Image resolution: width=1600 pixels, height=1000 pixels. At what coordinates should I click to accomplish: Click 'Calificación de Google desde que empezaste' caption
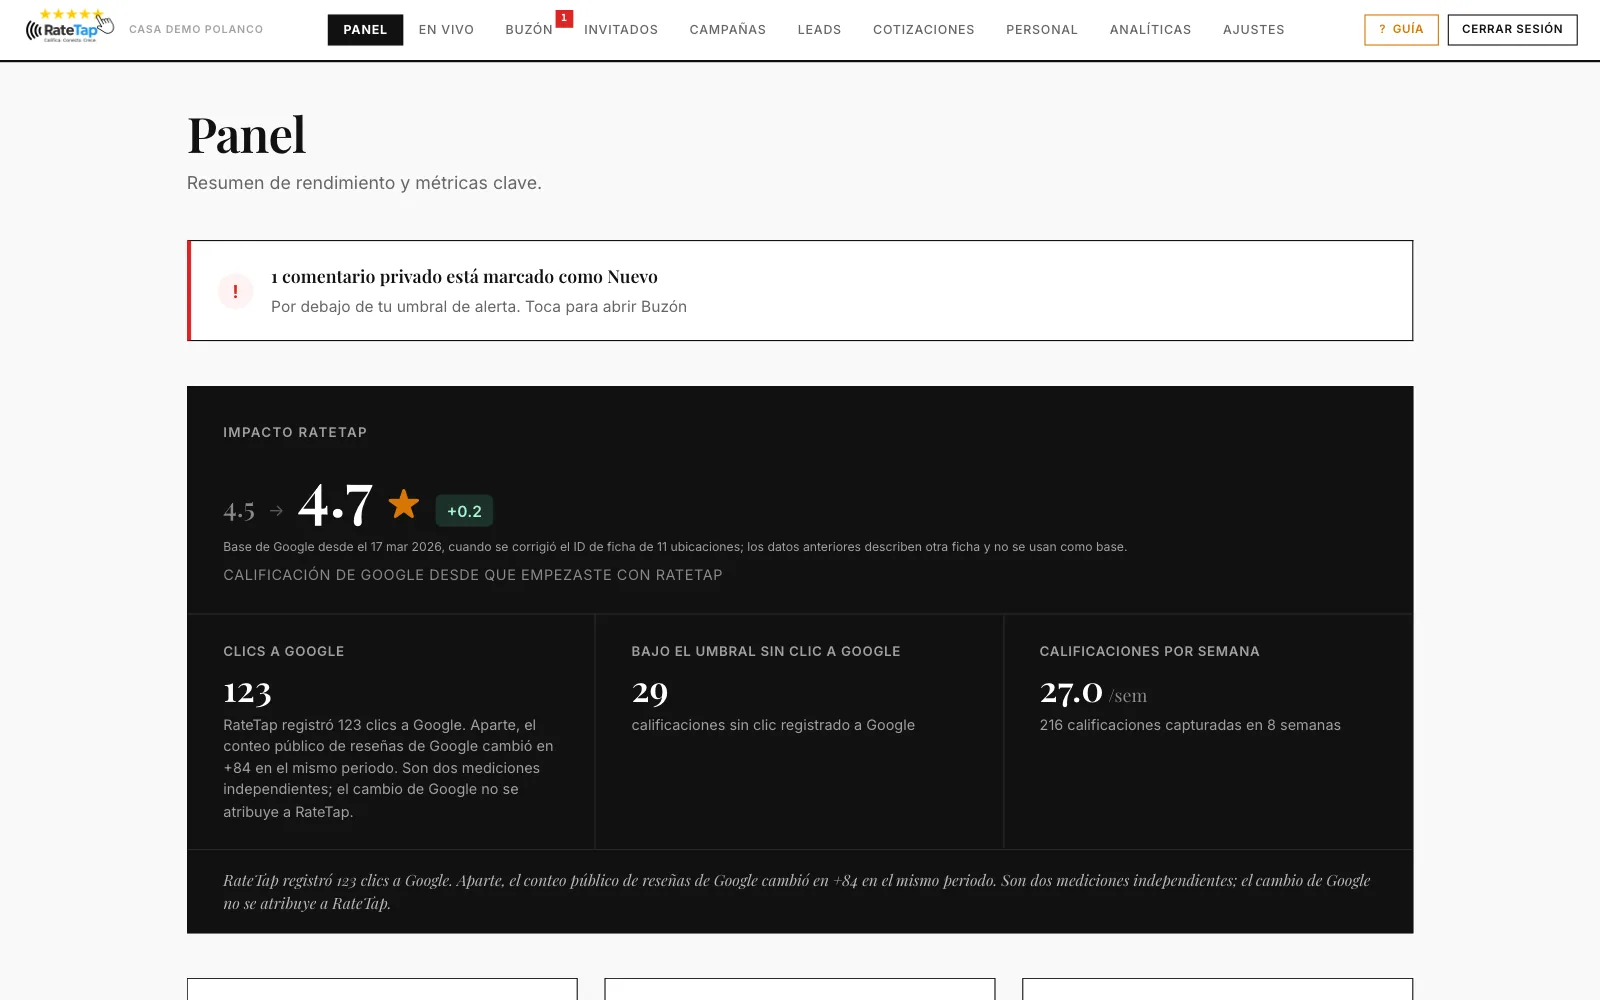tap(473, 575)
